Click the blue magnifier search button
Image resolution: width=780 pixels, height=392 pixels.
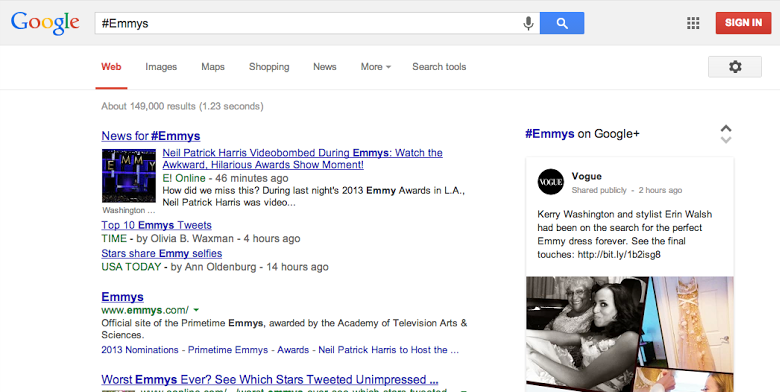point(562,23)
